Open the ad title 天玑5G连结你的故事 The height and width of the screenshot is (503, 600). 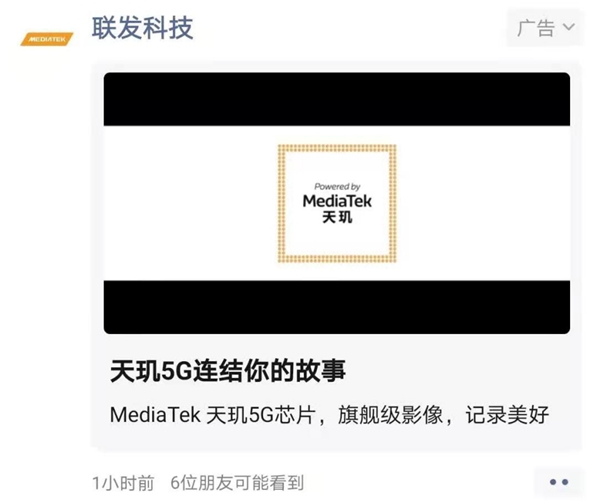tap(228, 371)
